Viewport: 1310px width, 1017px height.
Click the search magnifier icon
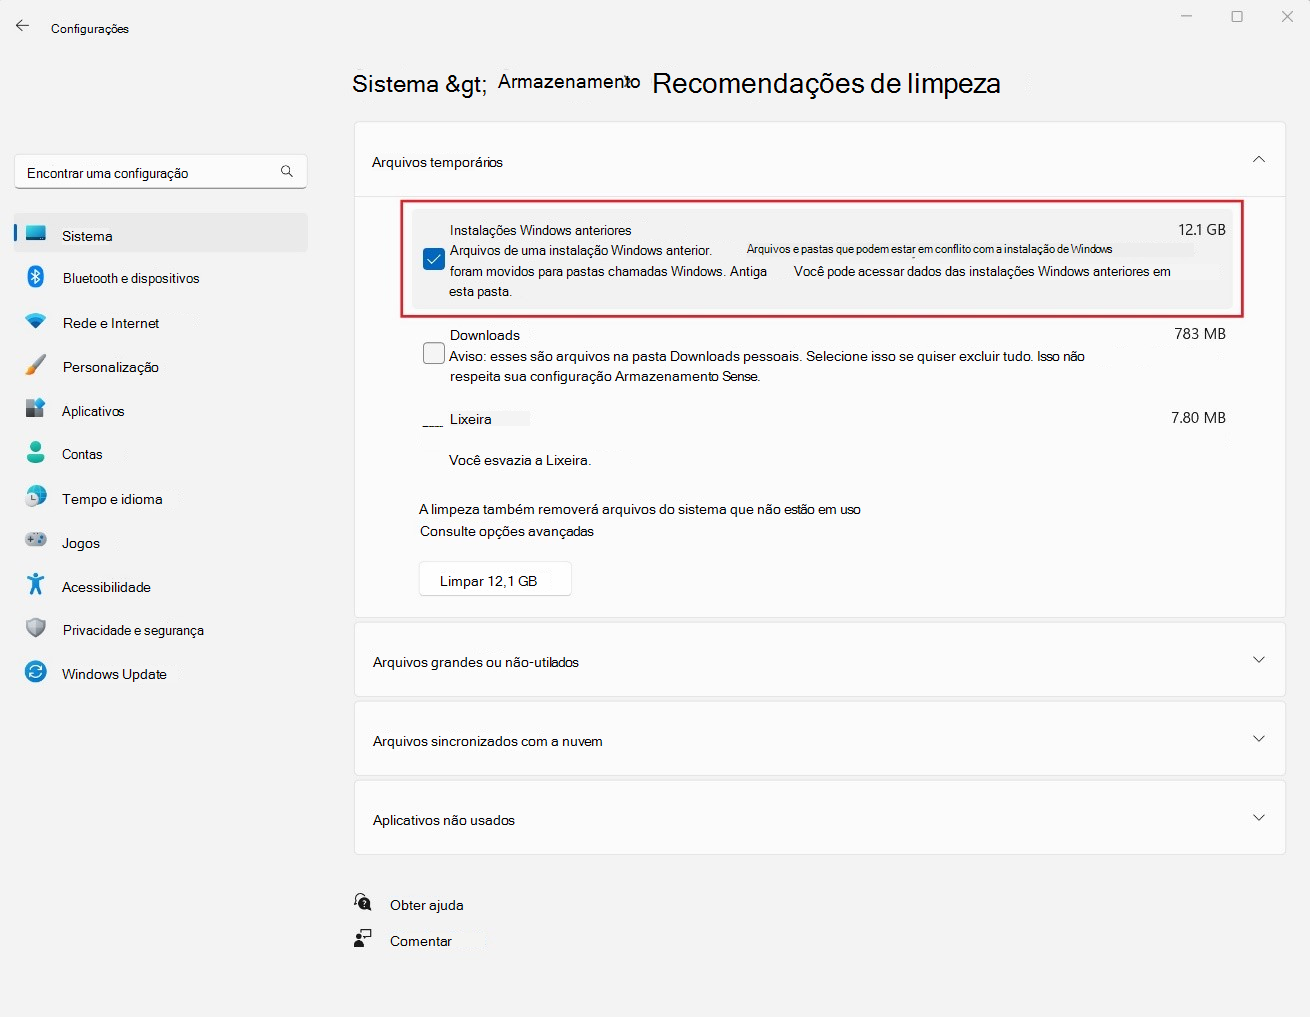[x=287, y=172]
